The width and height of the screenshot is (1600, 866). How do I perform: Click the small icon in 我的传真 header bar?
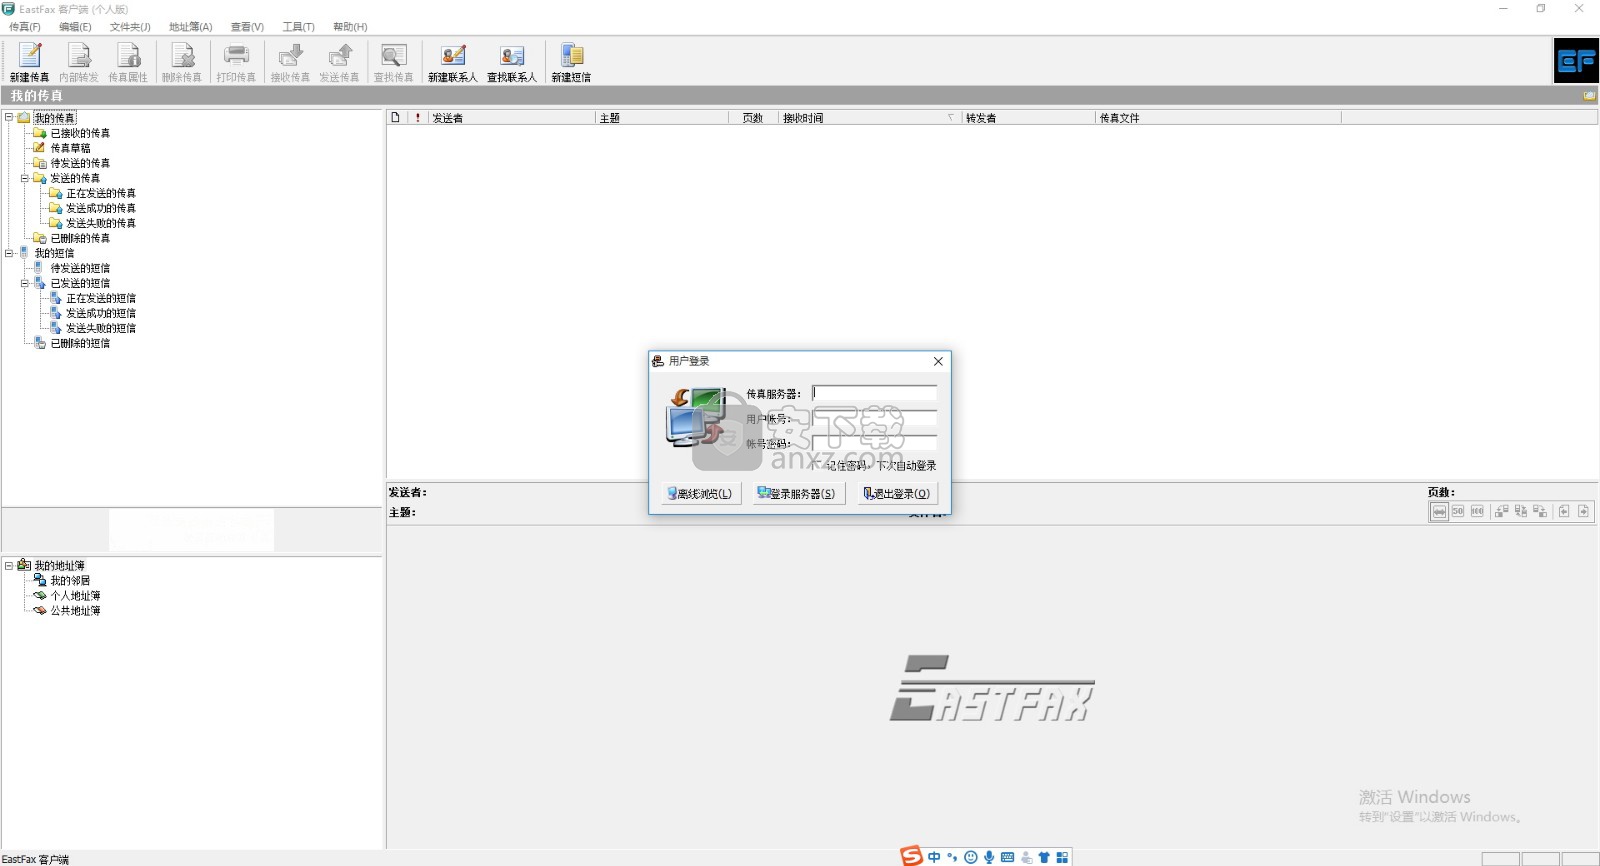click(x=1589, y=96)
